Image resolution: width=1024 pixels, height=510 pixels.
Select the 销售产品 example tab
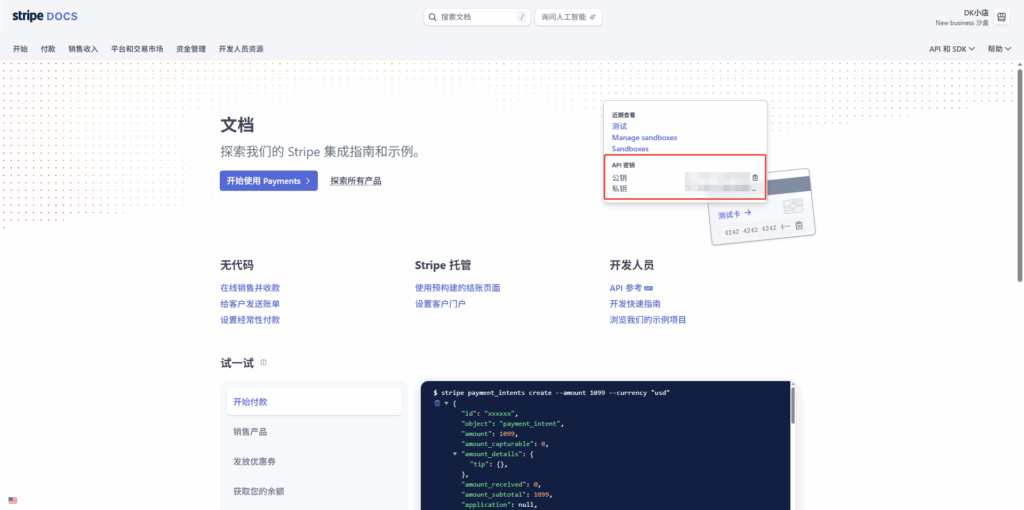(250, 432)
